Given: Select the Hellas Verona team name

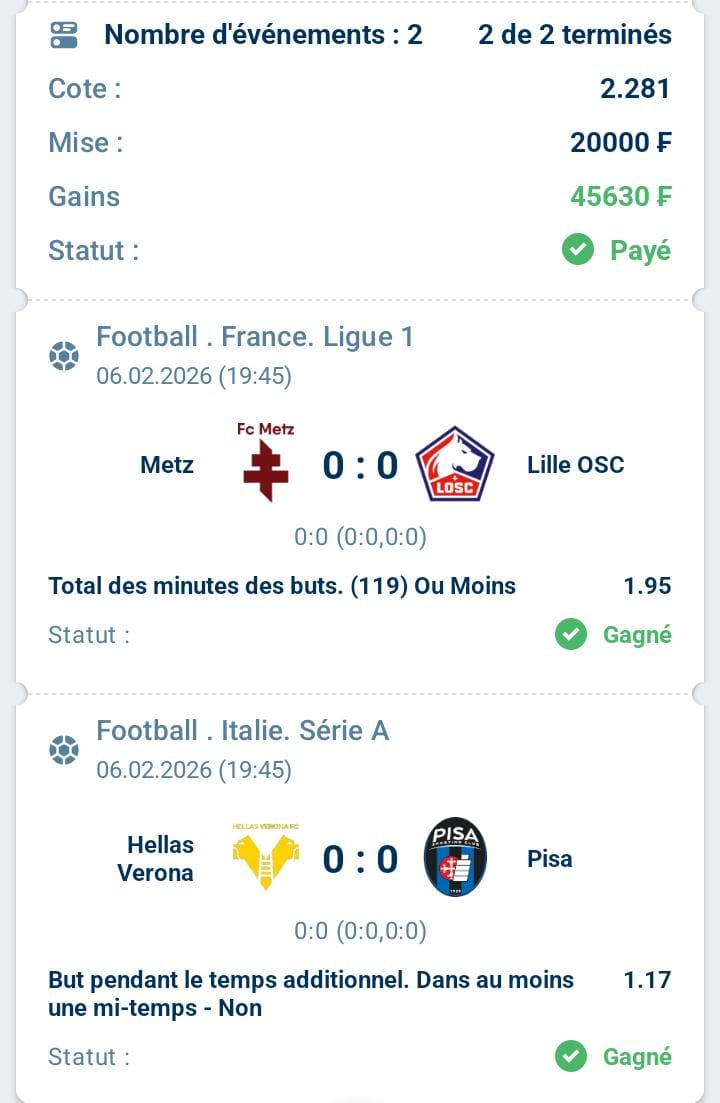Looking at the screenshot, I should [155, 859].
